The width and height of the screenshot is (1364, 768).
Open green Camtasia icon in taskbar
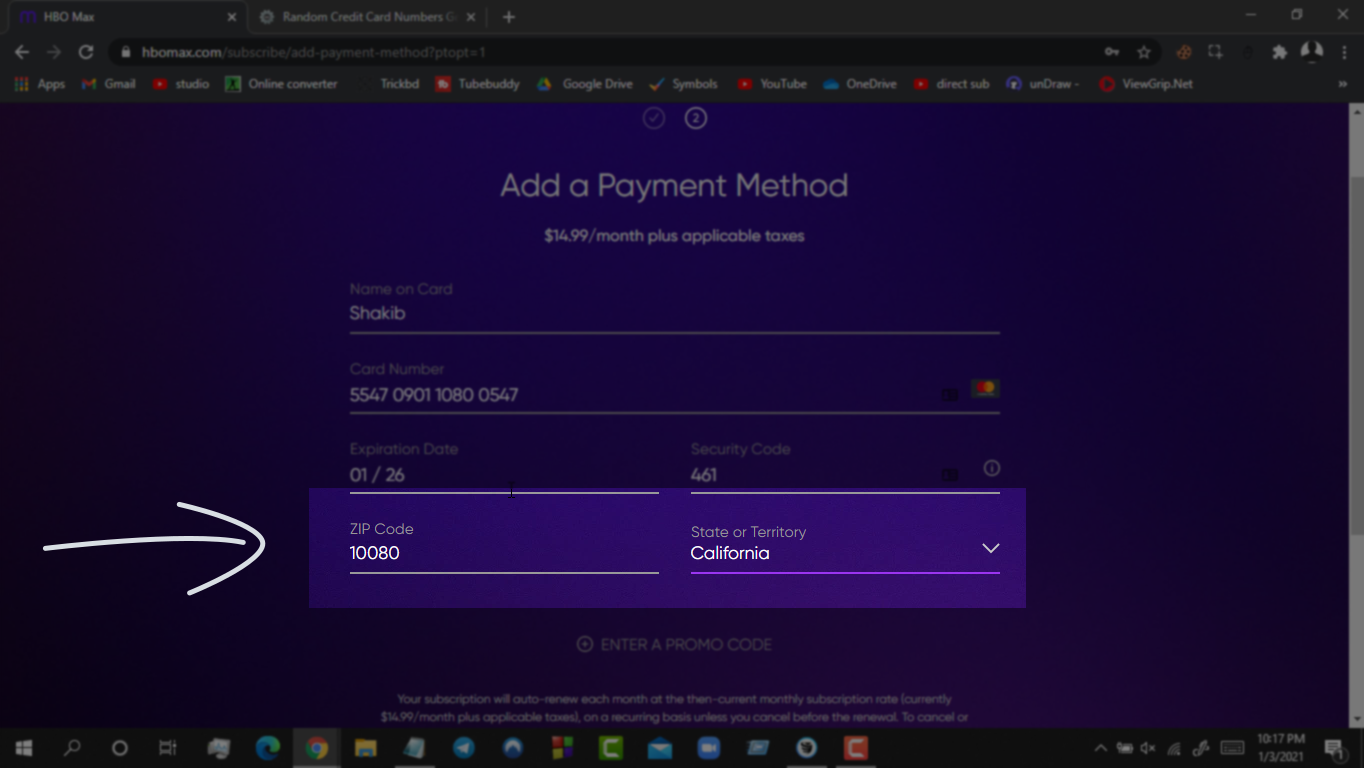610,748
